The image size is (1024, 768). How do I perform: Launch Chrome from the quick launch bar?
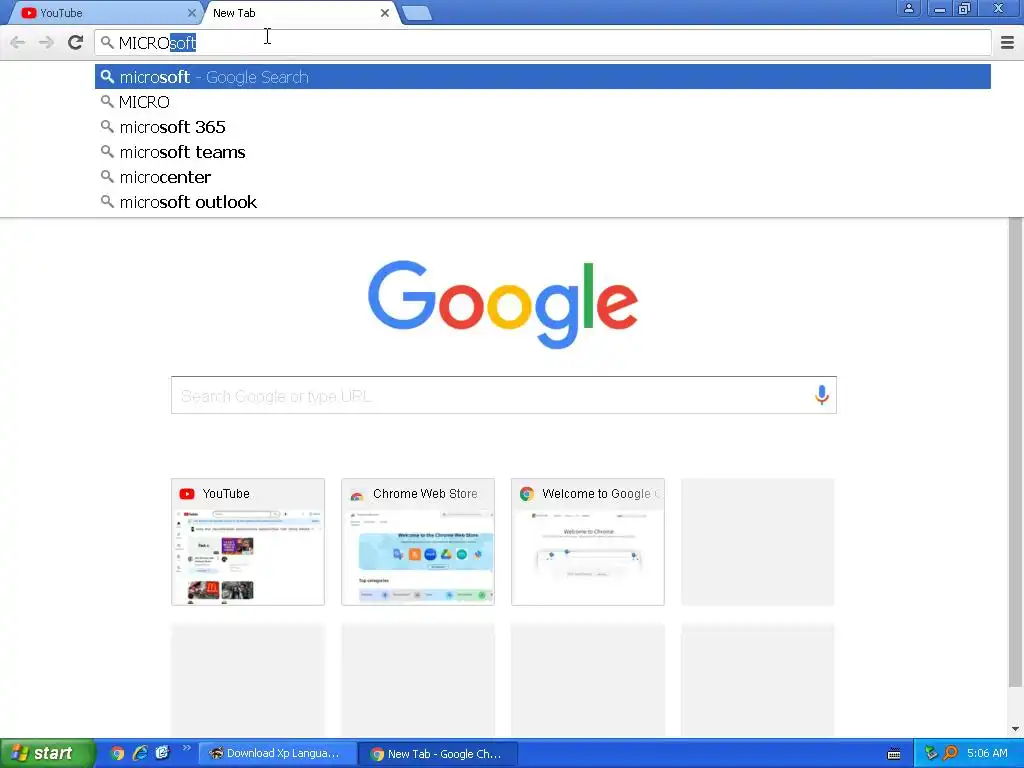117,753
